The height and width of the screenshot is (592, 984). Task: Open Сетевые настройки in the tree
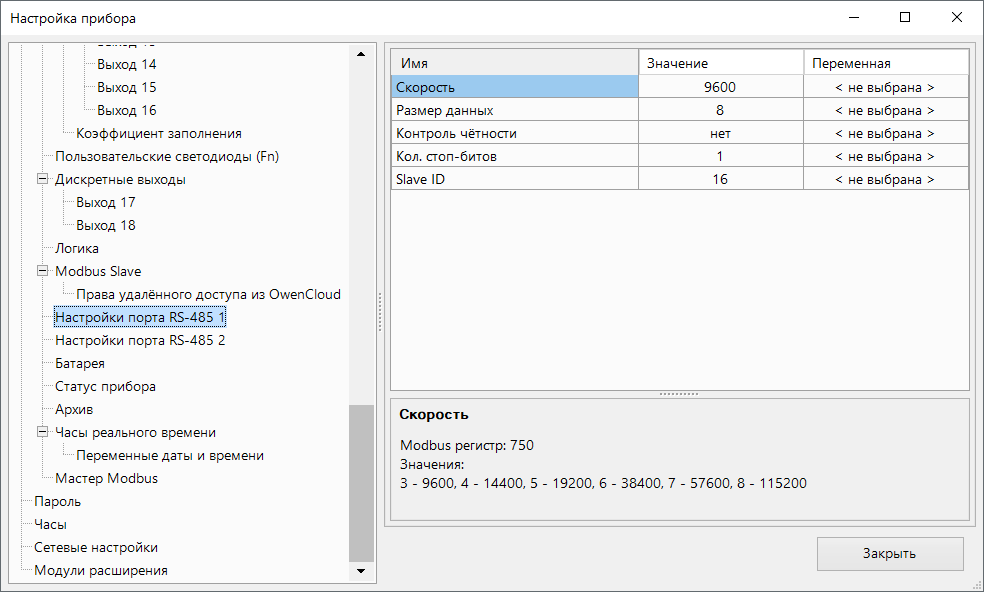click(95, 547)
